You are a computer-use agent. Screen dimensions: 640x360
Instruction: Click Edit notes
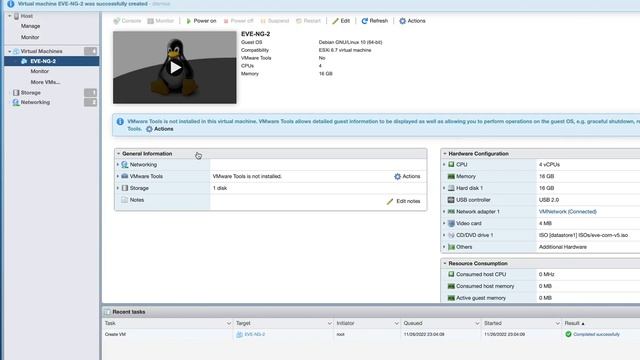pos(403,201)
